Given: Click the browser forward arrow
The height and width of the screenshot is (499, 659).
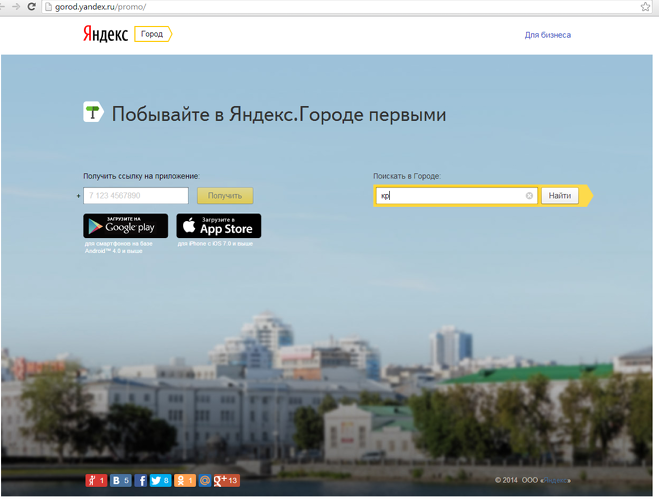Looking at the screenshot, I should [x=16, y=6].
